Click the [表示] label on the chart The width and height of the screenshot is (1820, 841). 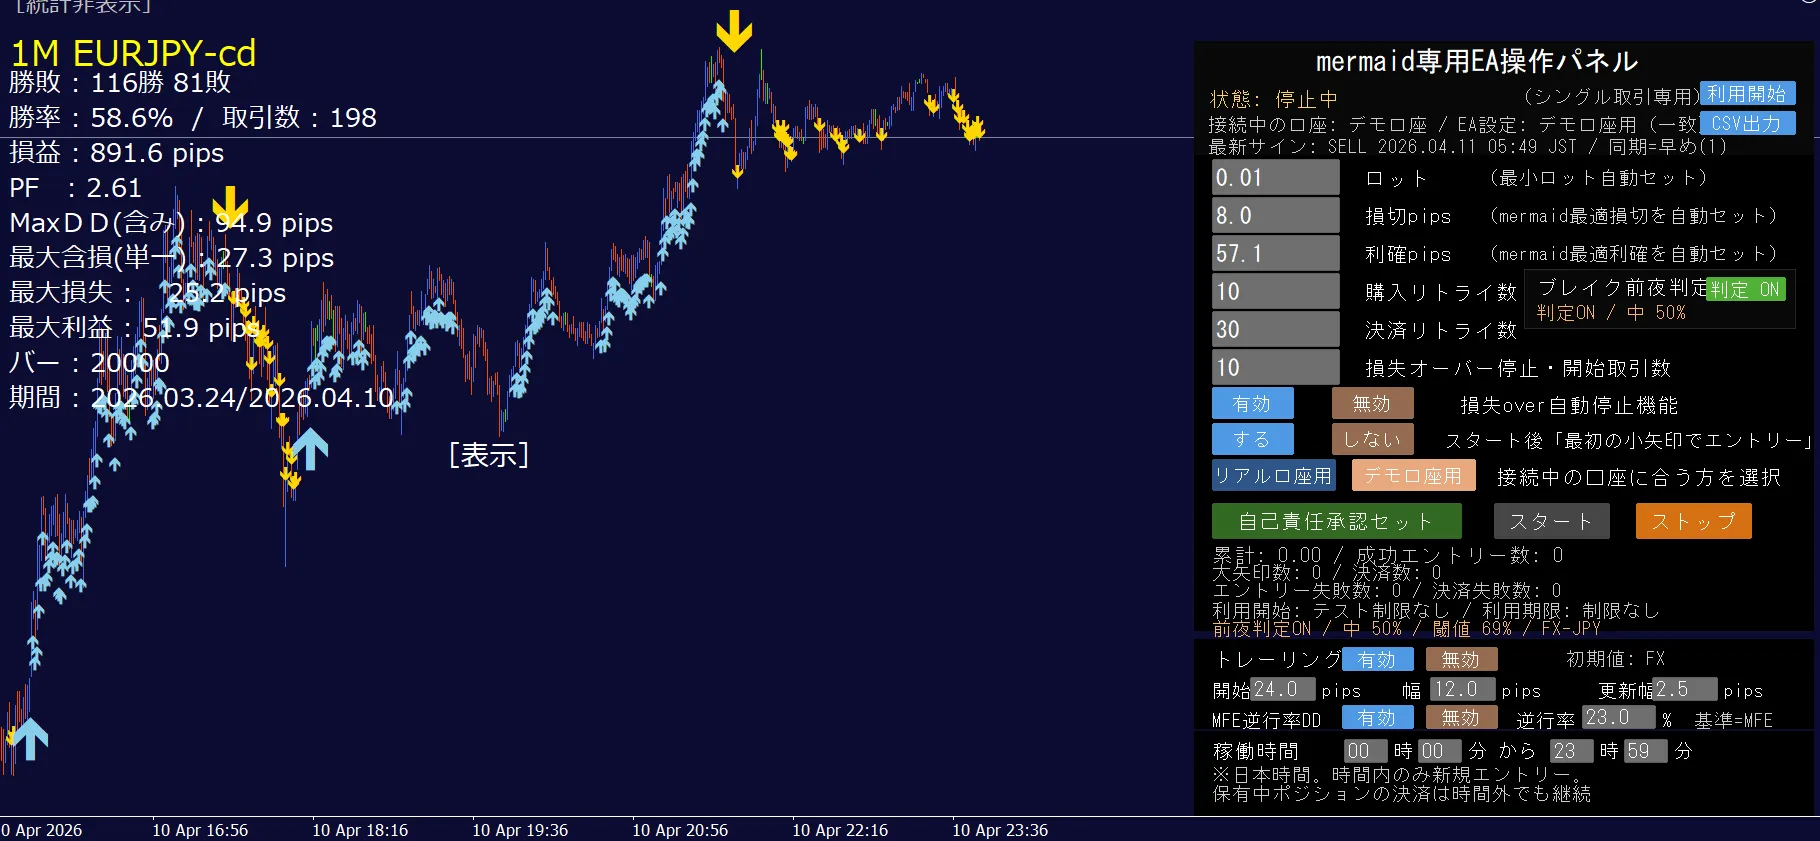[x=488, y=455]
